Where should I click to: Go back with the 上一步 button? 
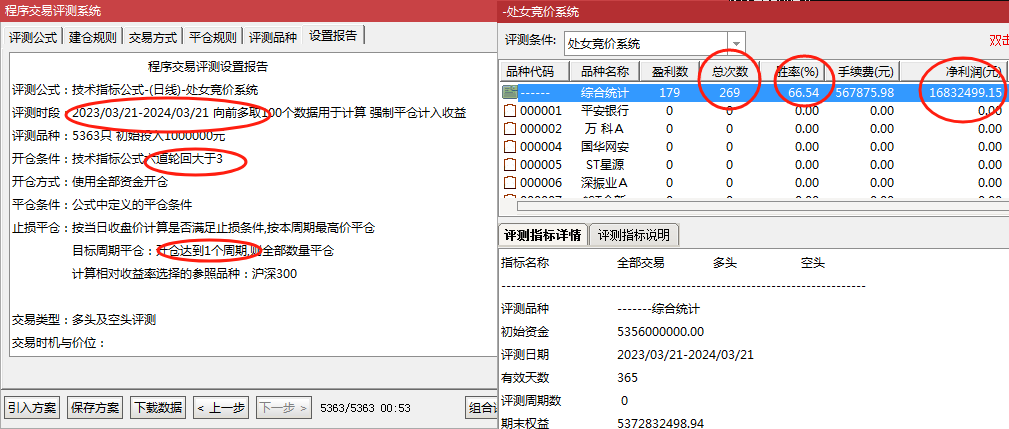pyautogui.click(x=221, y=407)
